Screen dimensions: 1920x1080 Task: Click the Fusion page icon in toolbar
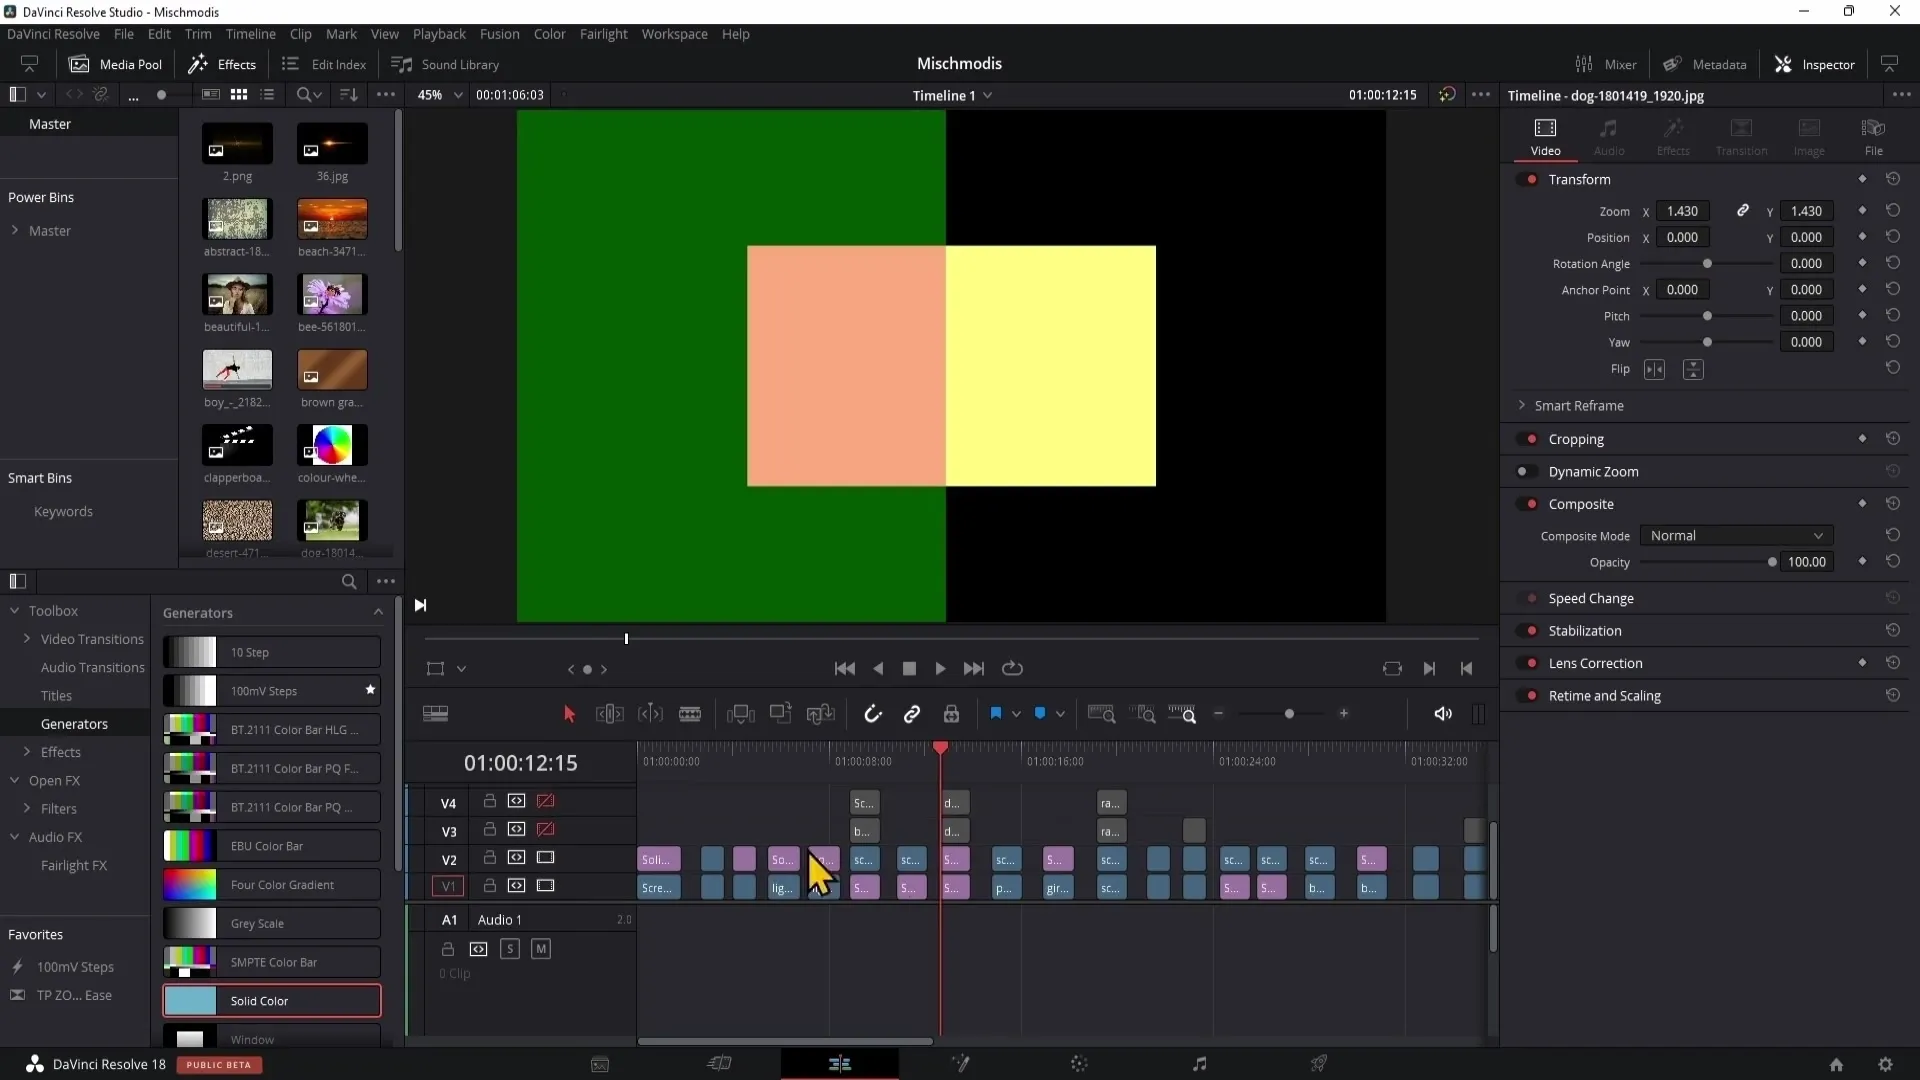tap(960, 1063)
